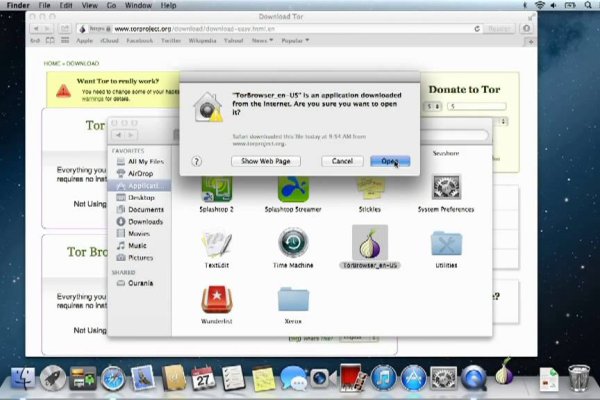Select Downloads in the Finder sidebar
The image size is (600, 400).
[144, 221]
